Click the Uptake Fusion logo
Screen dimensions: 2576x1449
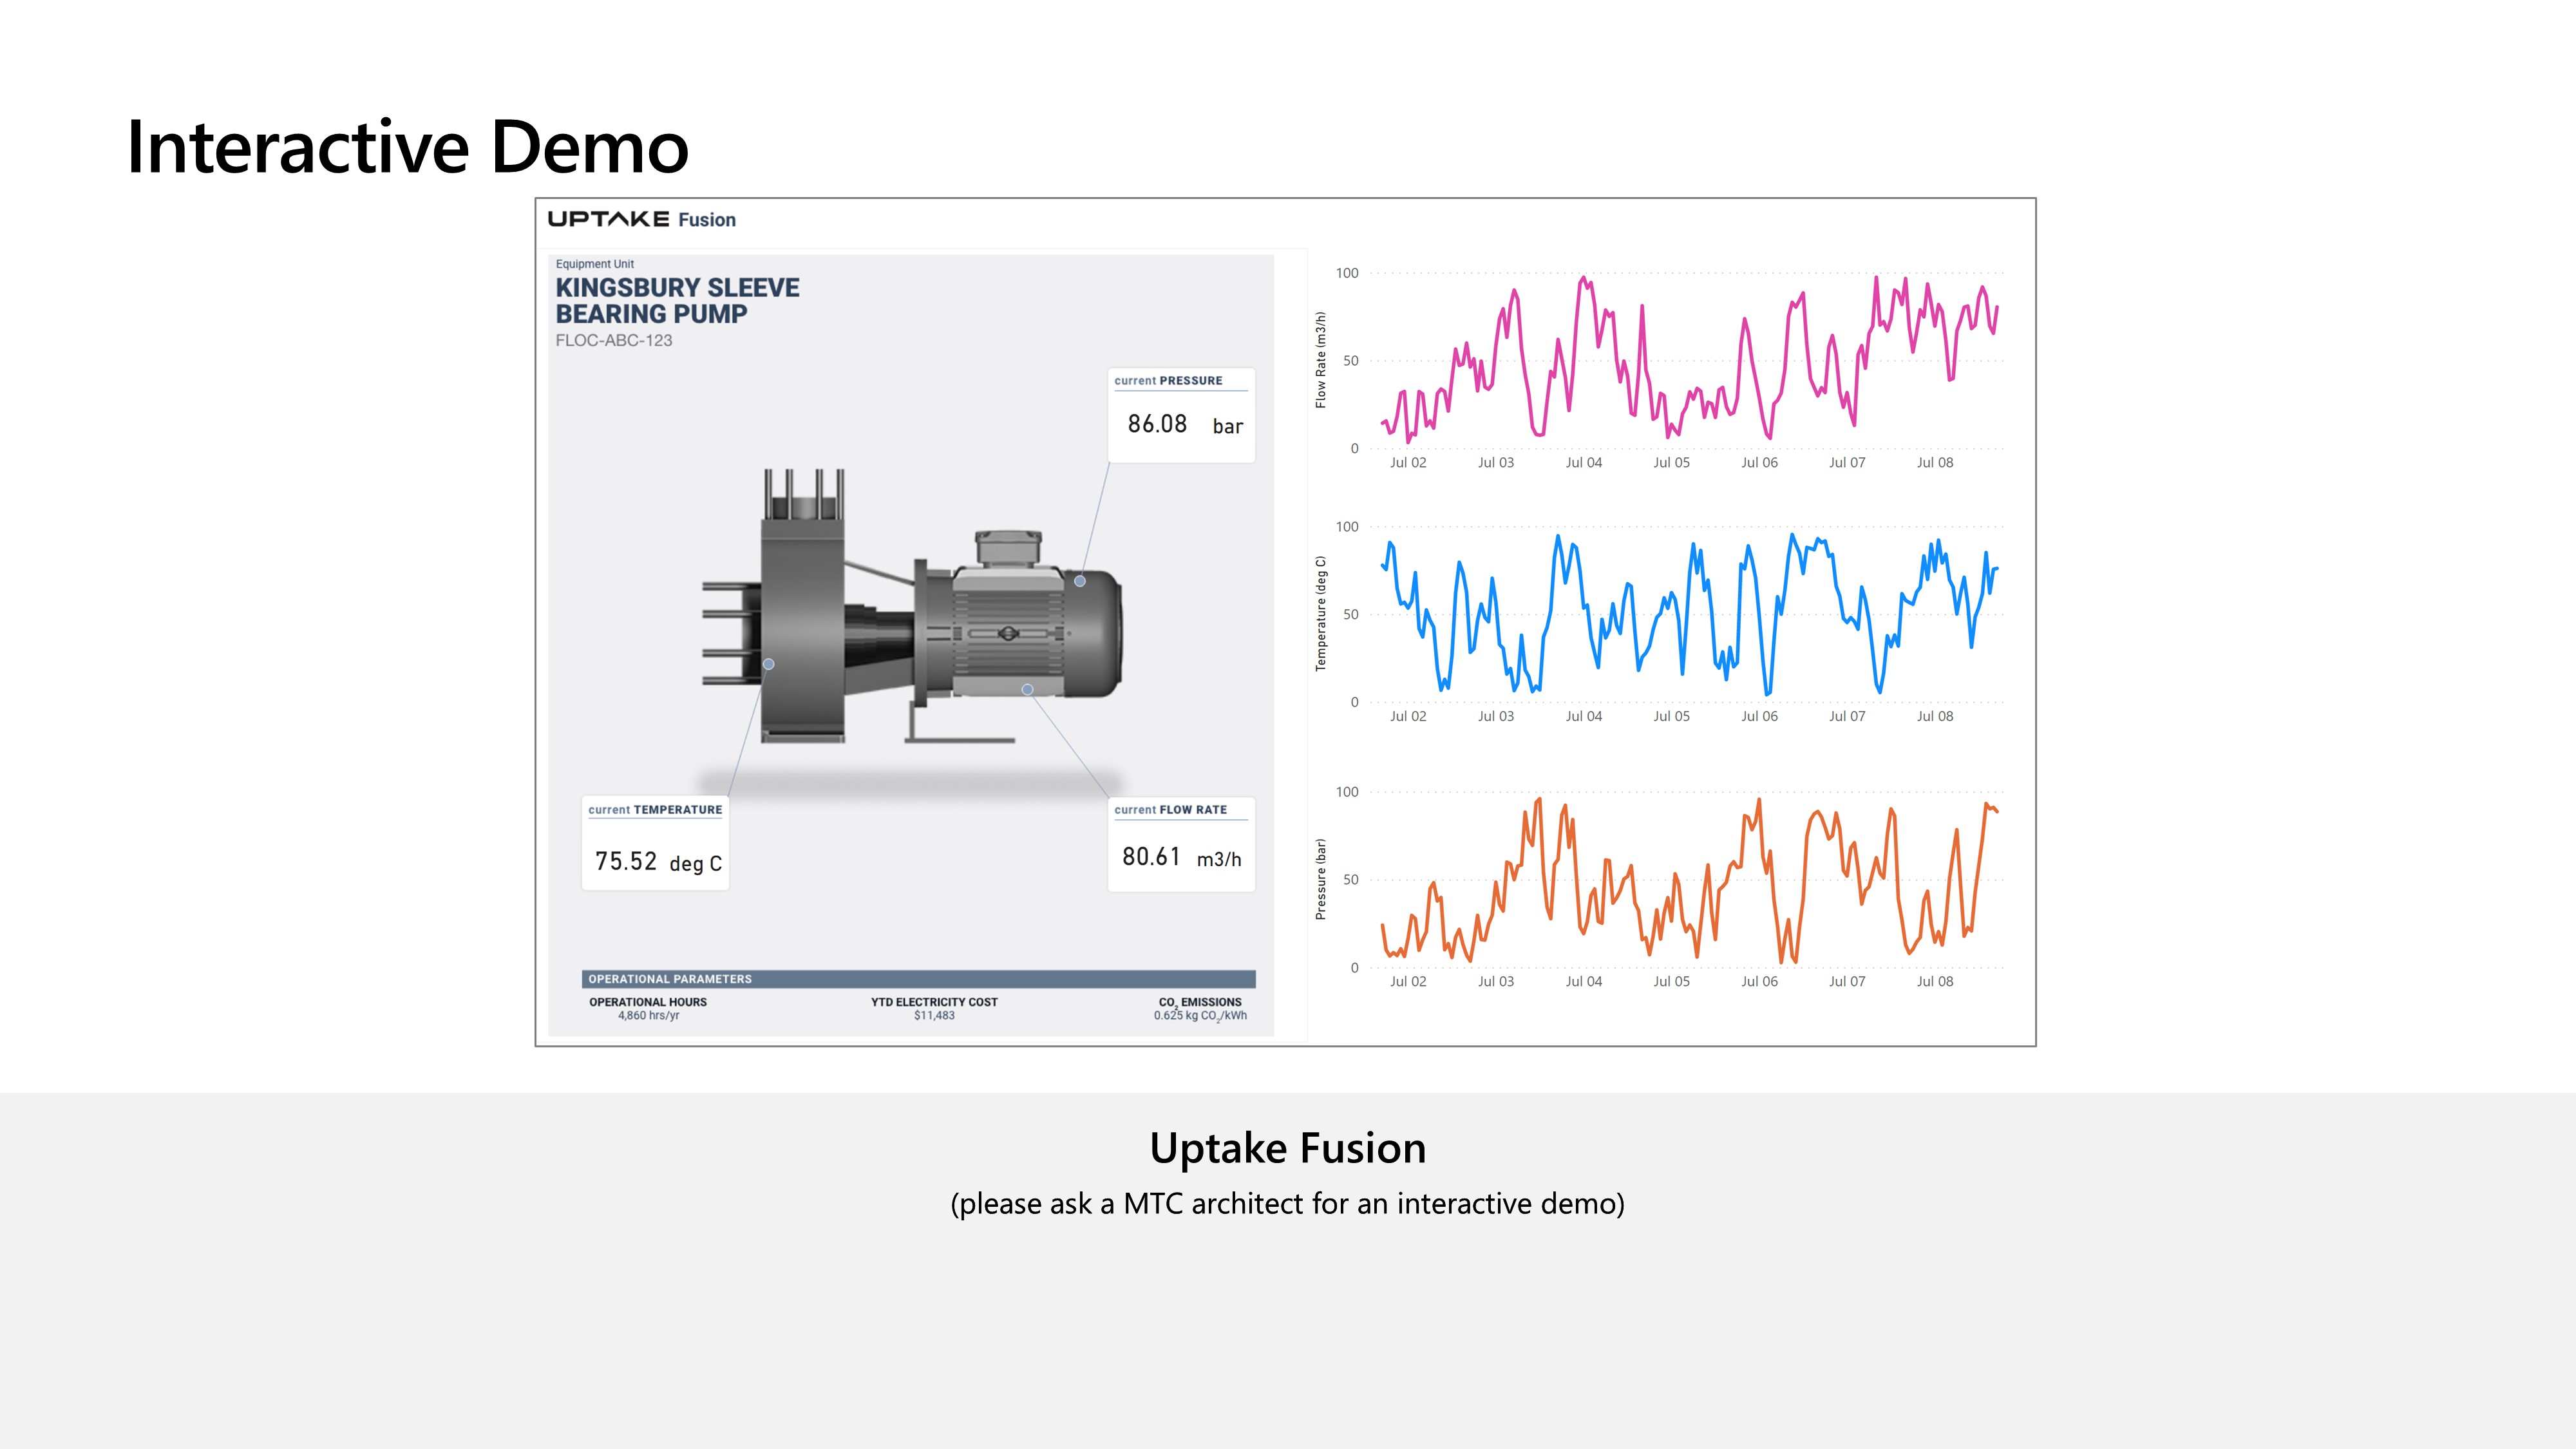tap(641, 219)
